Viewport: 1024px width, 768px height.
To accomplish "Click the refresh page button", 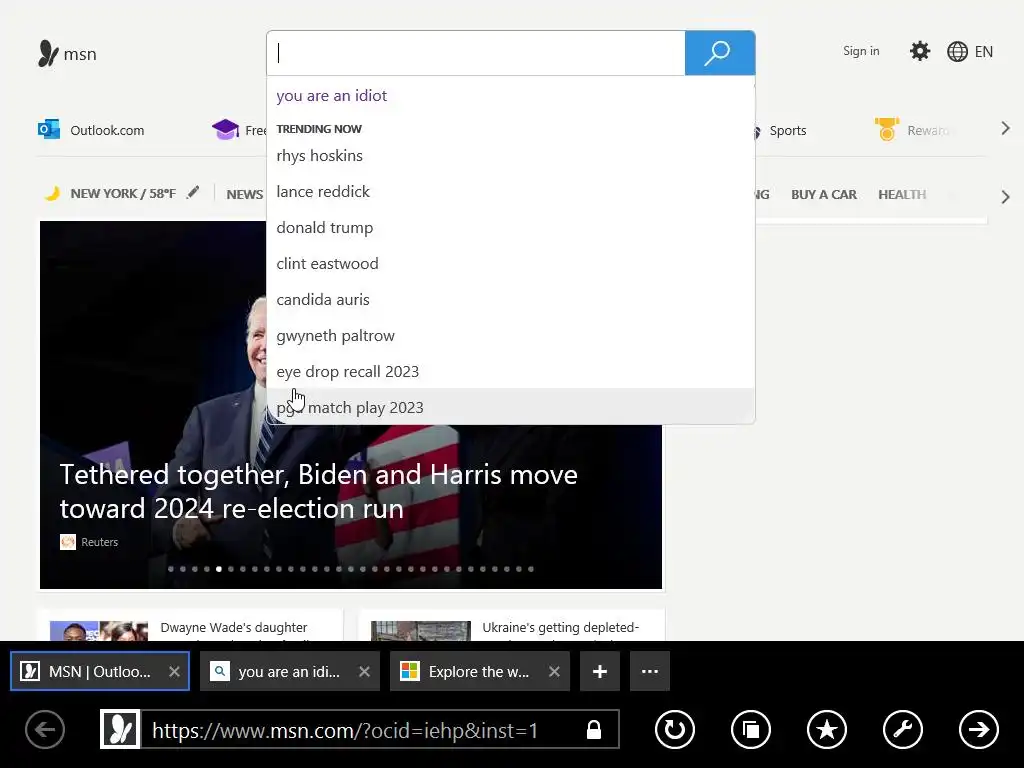I will [x=675, y=729].
